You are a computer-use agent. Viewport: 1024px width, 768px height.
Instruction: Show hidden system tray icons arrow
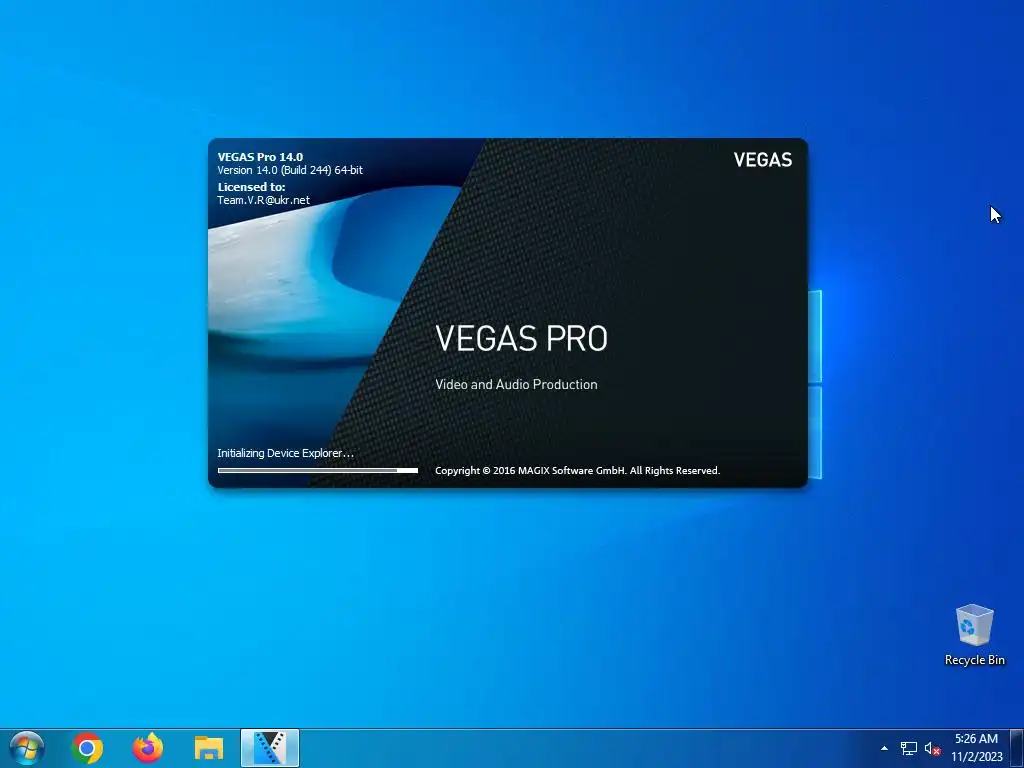coord(884,748)
